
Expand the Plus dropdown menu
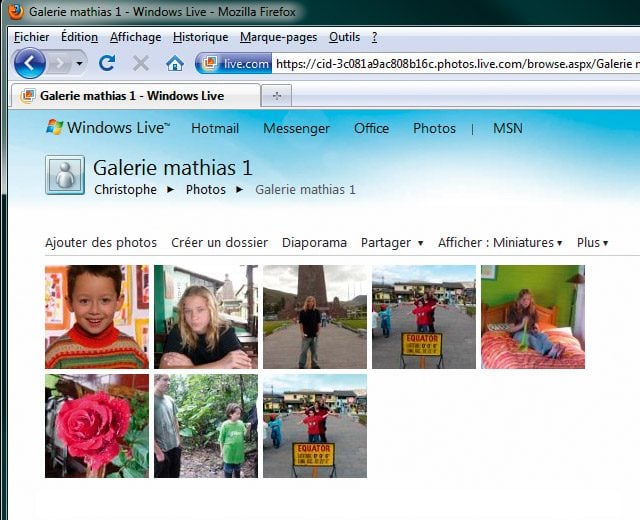tap(592, 243)
